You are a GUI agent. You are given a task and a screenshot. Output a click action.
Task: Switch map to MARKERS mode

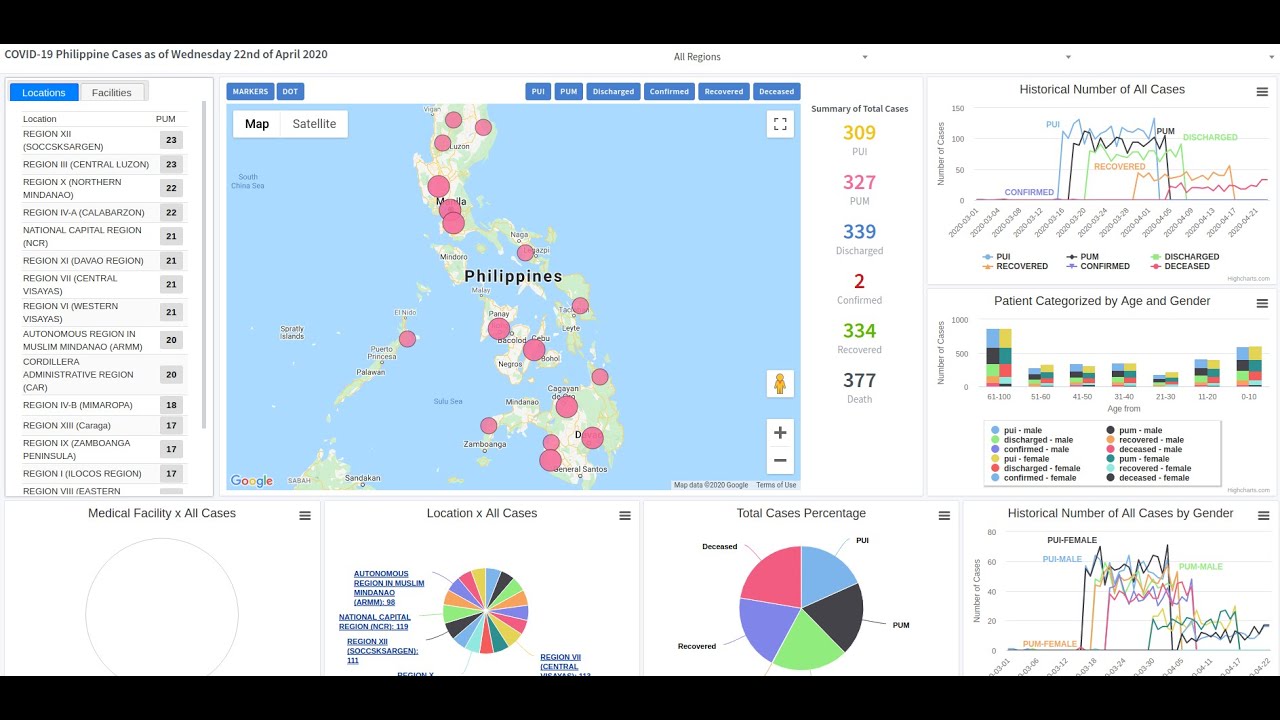pos(250,91)
